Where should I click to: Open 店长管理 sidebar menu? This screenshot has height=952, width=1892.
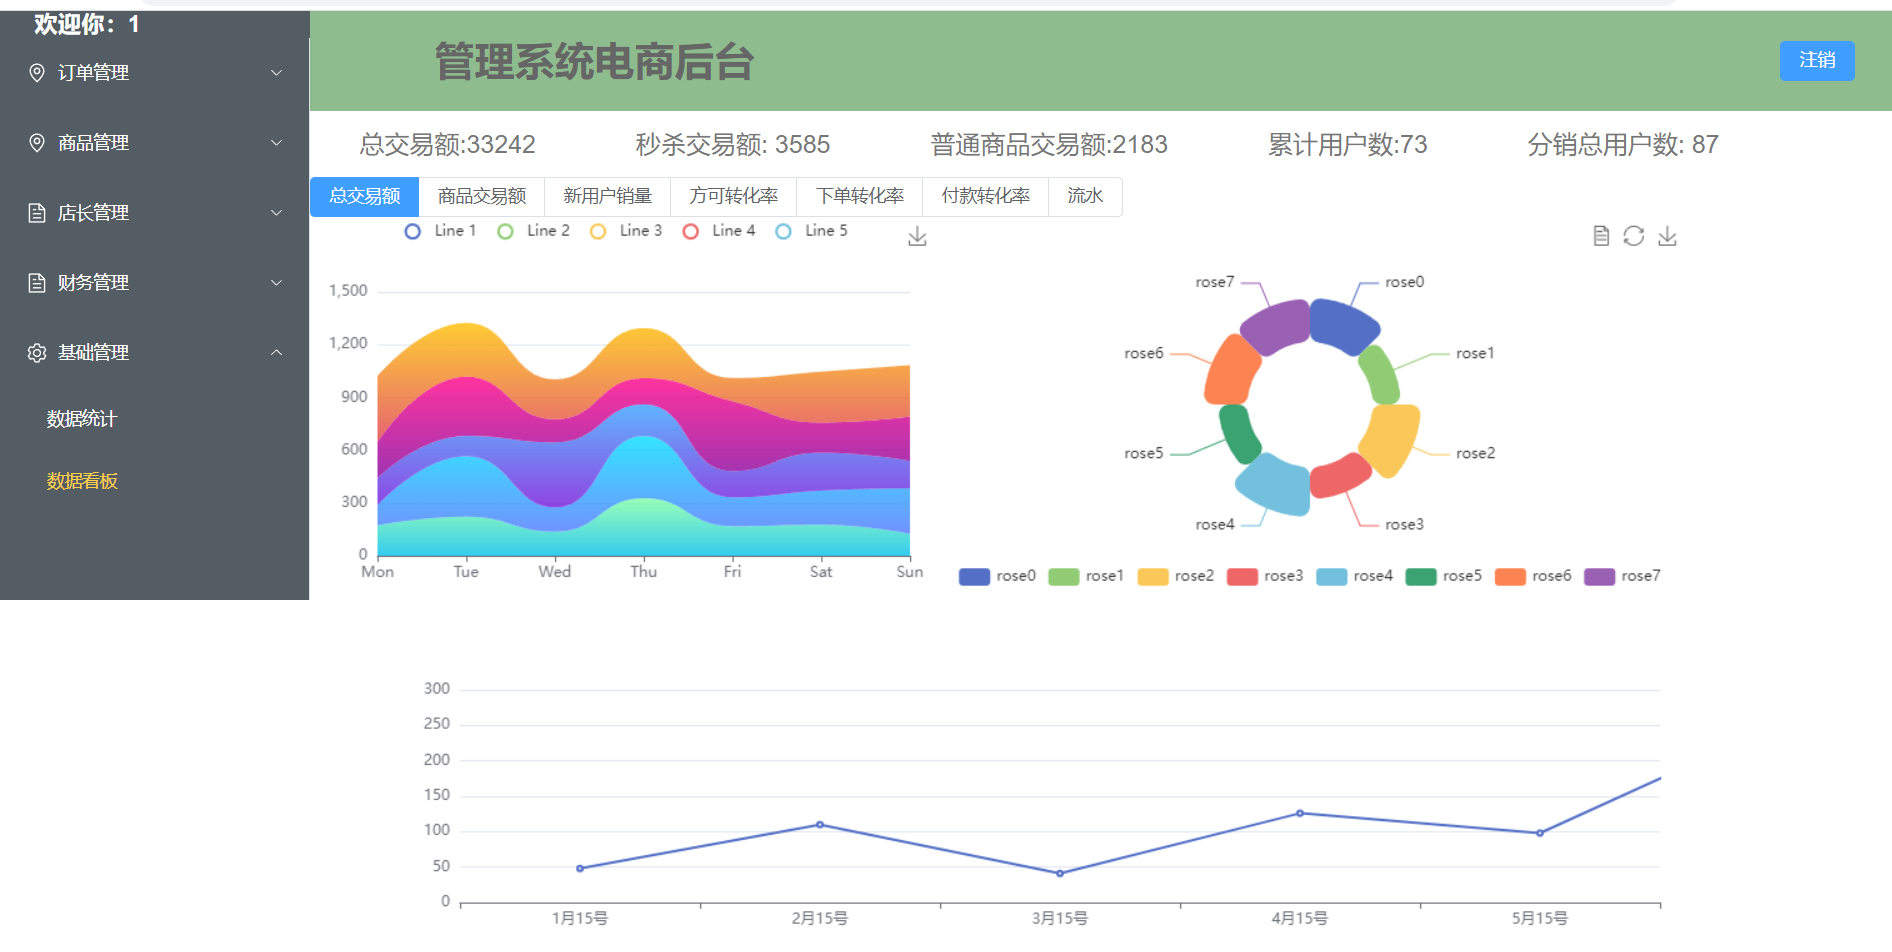point(155,213)
